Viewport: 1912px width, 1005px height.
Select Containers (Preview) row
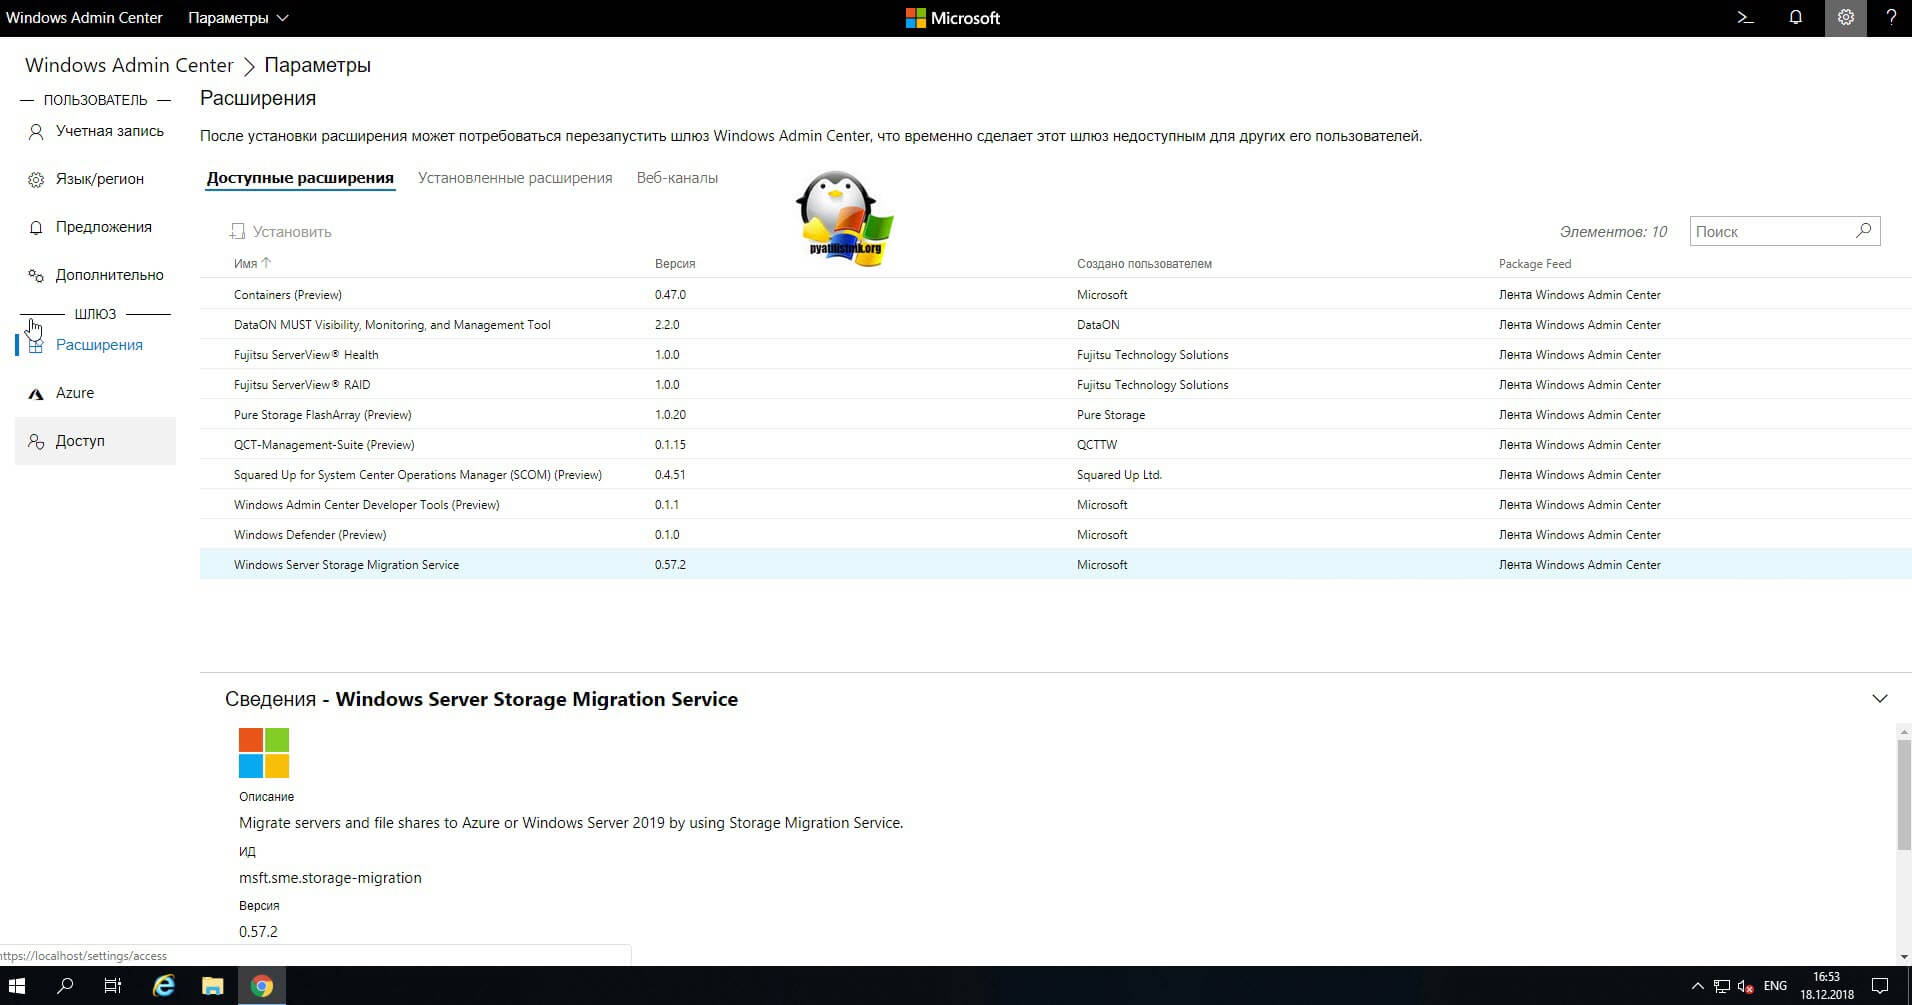[1056, 295]
